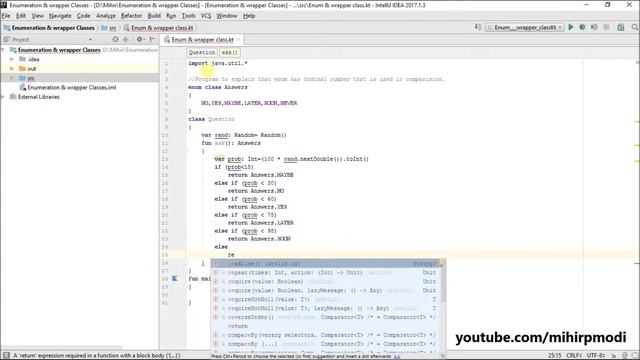Image resolution: width=640 pixels, height=360 pixels.
Task: Open the VCS menu
Action: point(206,16)
